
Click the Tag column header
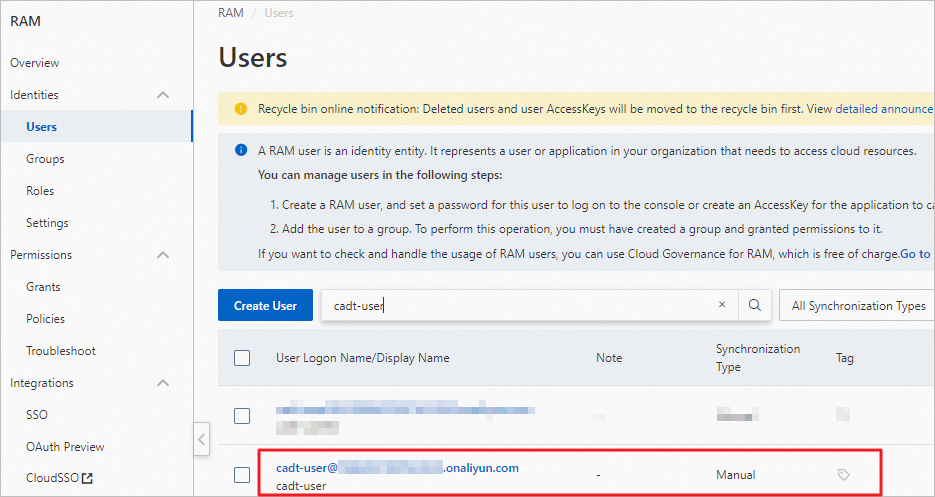click(844, 358)
